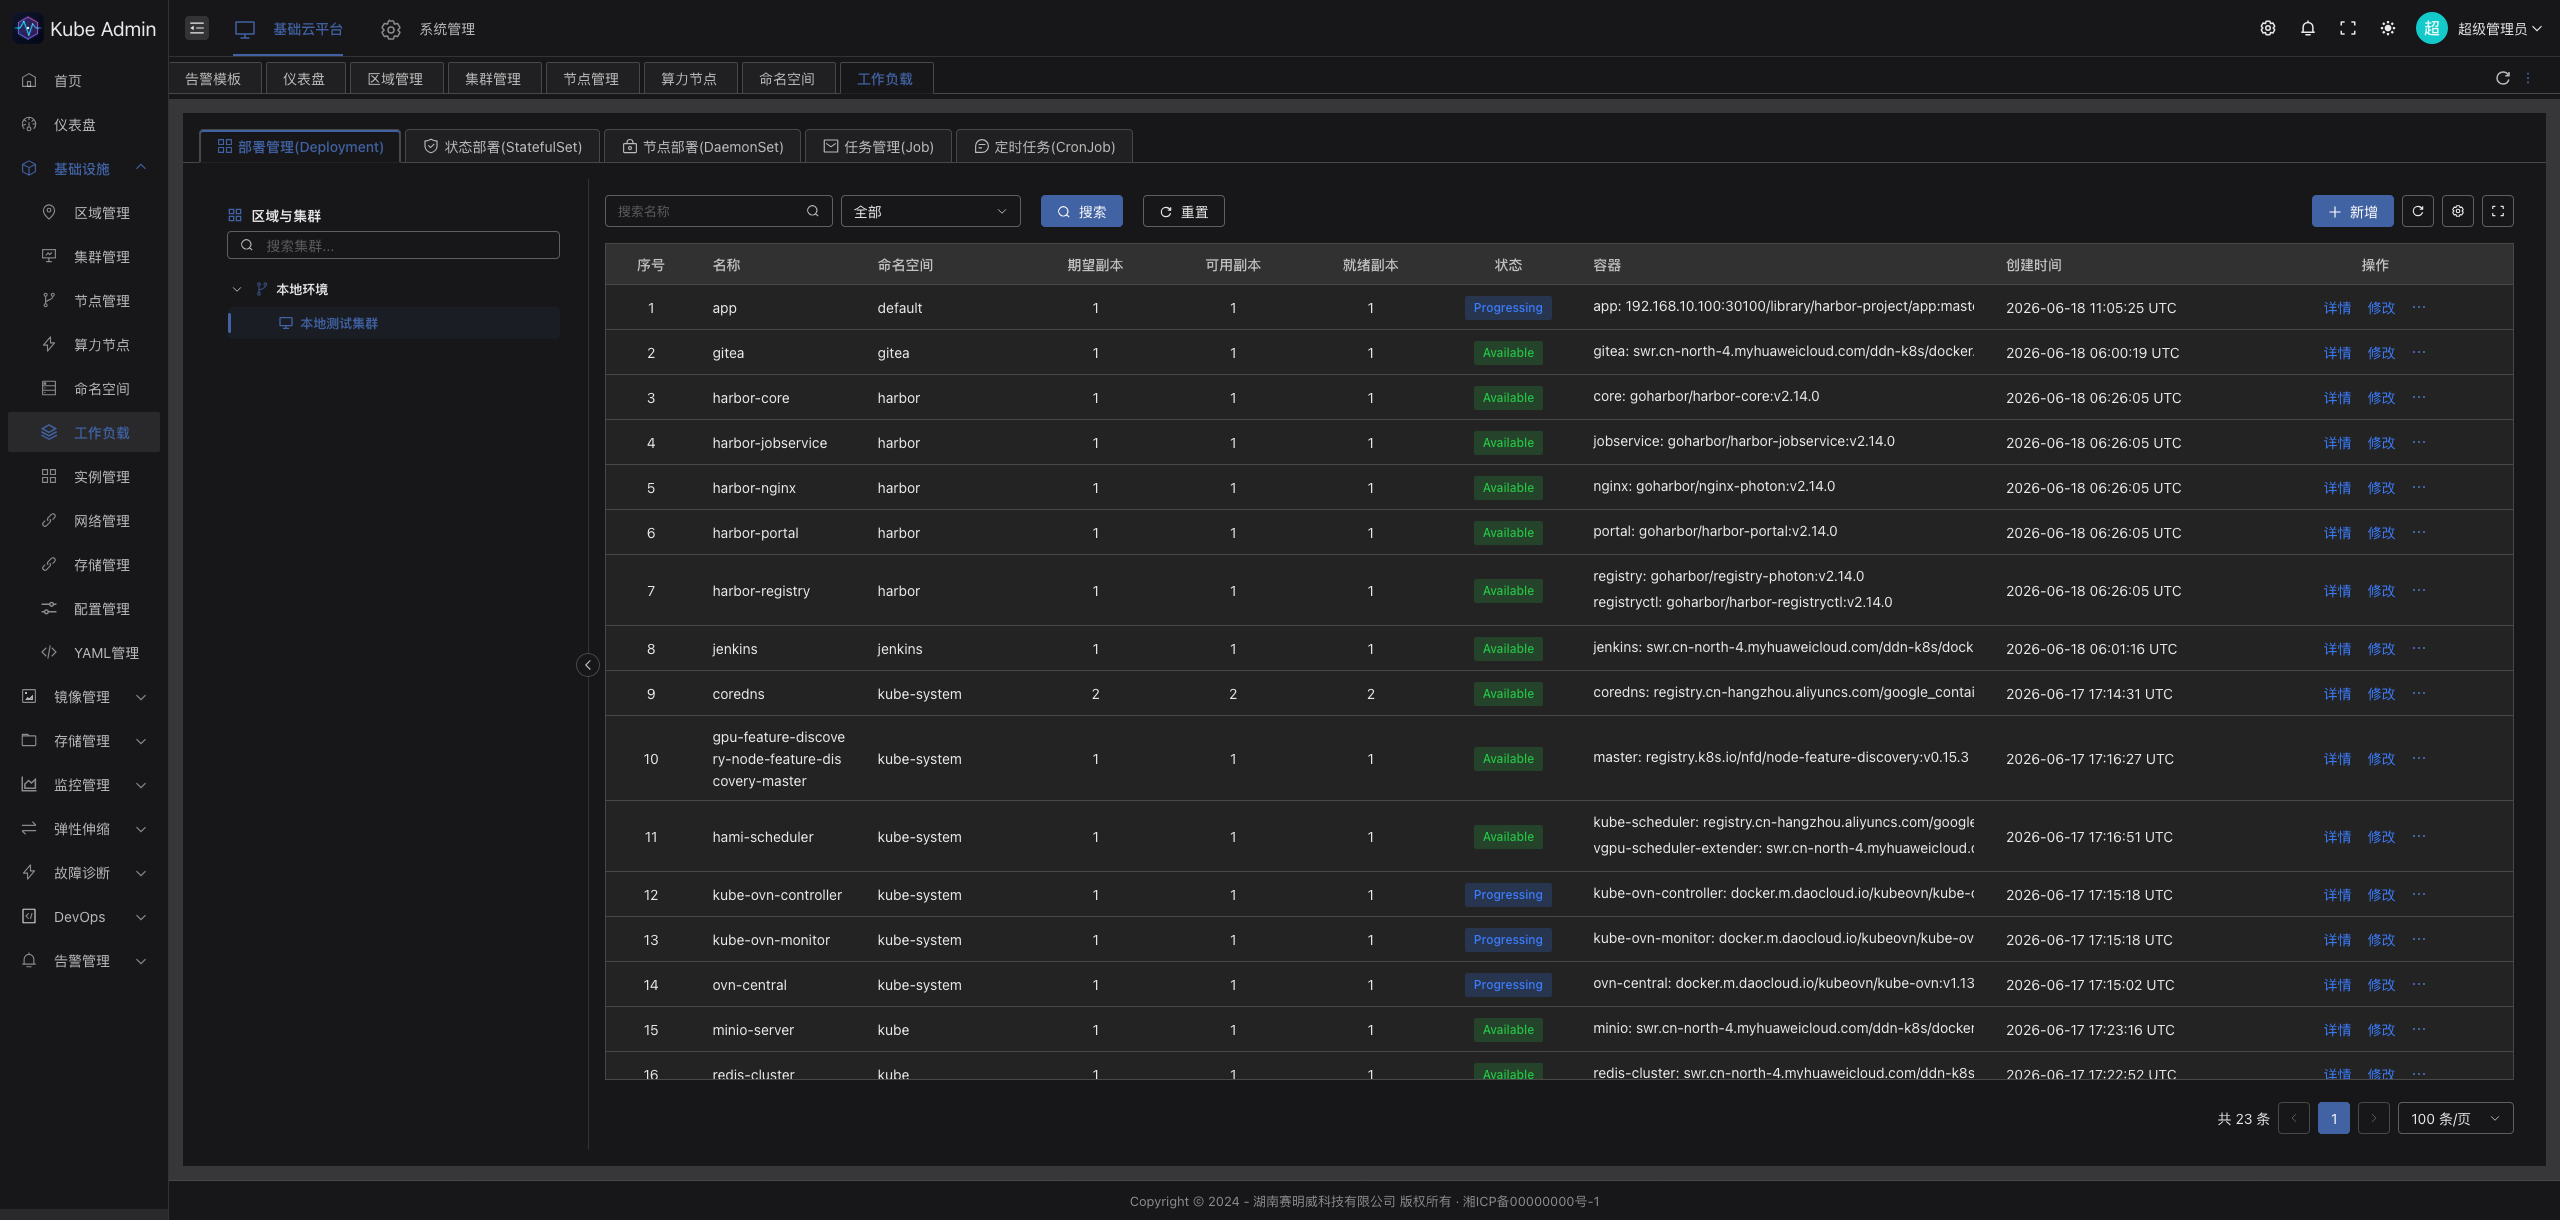Open 仪表盘 from the sidebar
The image size is (2560, 1220).
(84, 125)
